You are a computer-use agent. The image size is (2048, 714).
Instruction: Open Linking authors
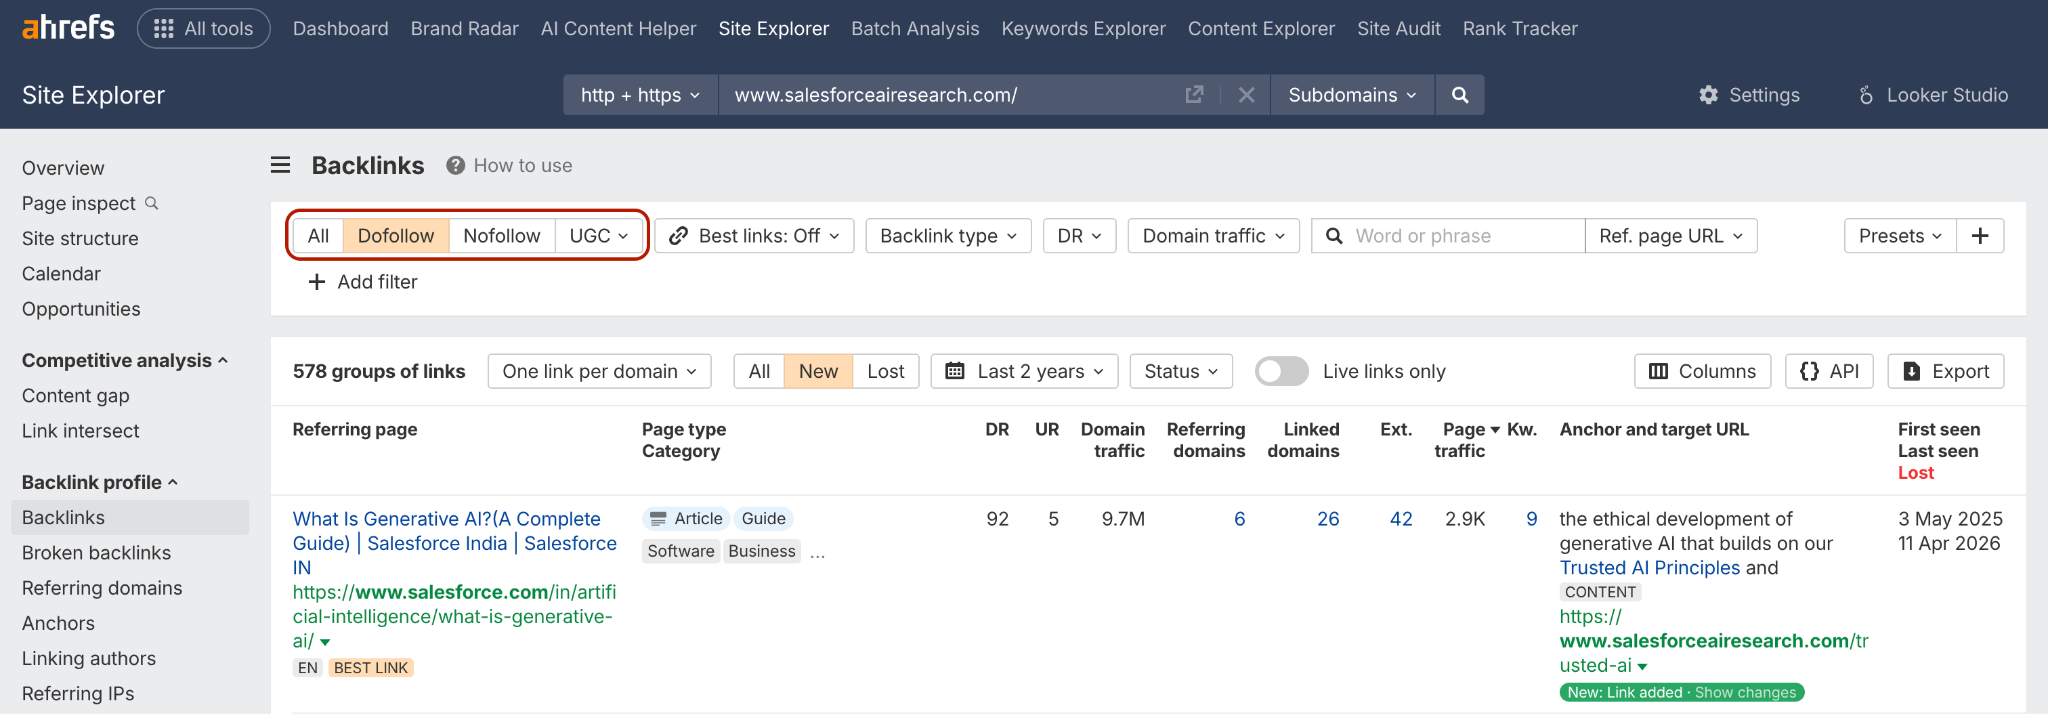89,658
